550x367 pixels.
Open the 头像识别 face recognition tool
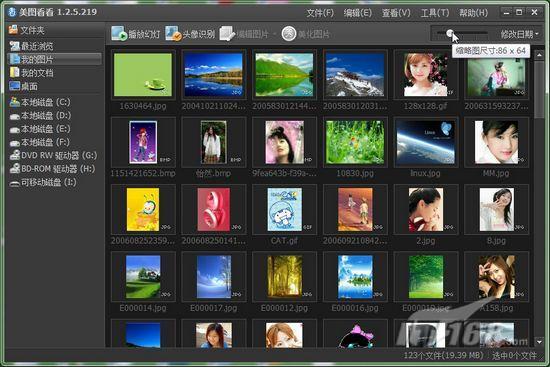coord(173,33)
